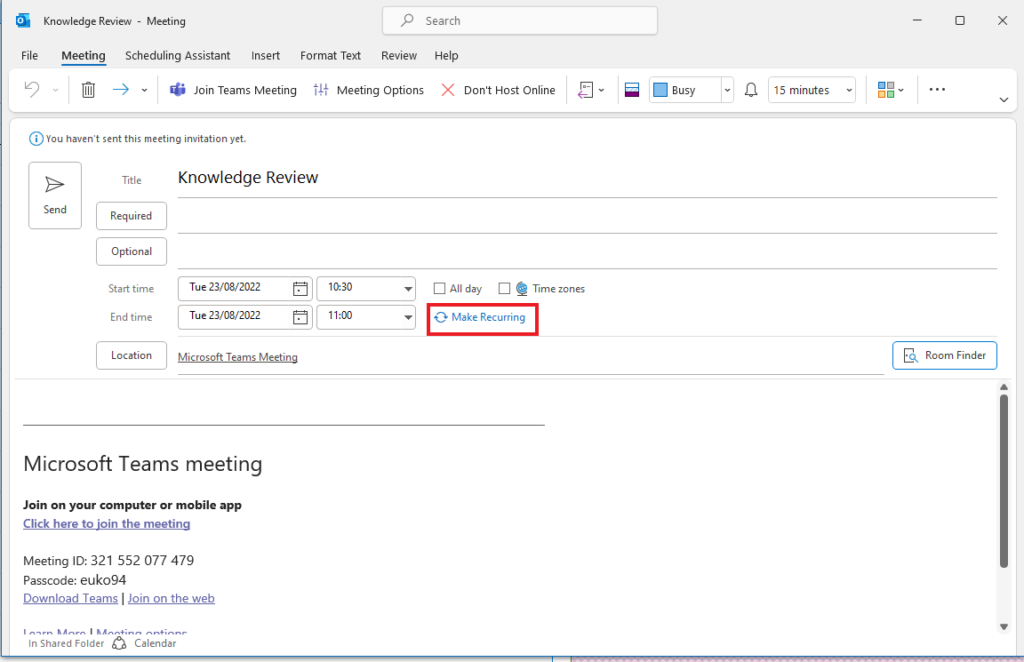Click the Busy blue color swatch

[660, 90]
